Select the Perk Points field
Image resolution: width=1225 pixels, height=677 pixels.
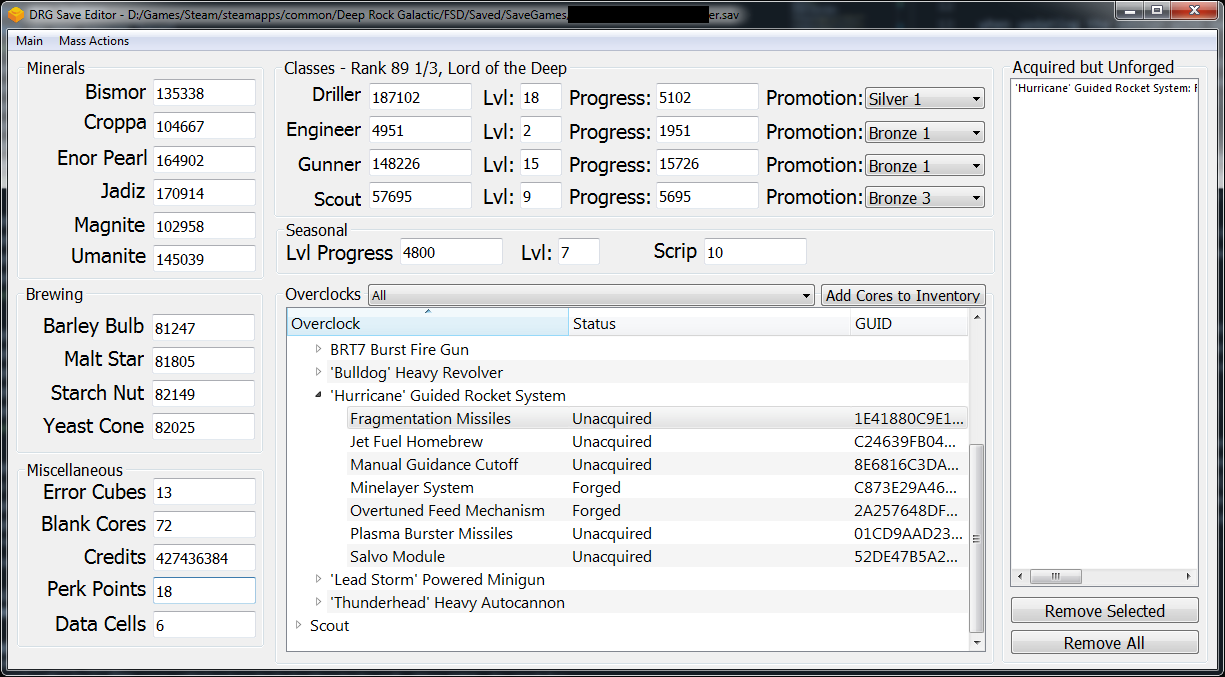click(204, 591)
